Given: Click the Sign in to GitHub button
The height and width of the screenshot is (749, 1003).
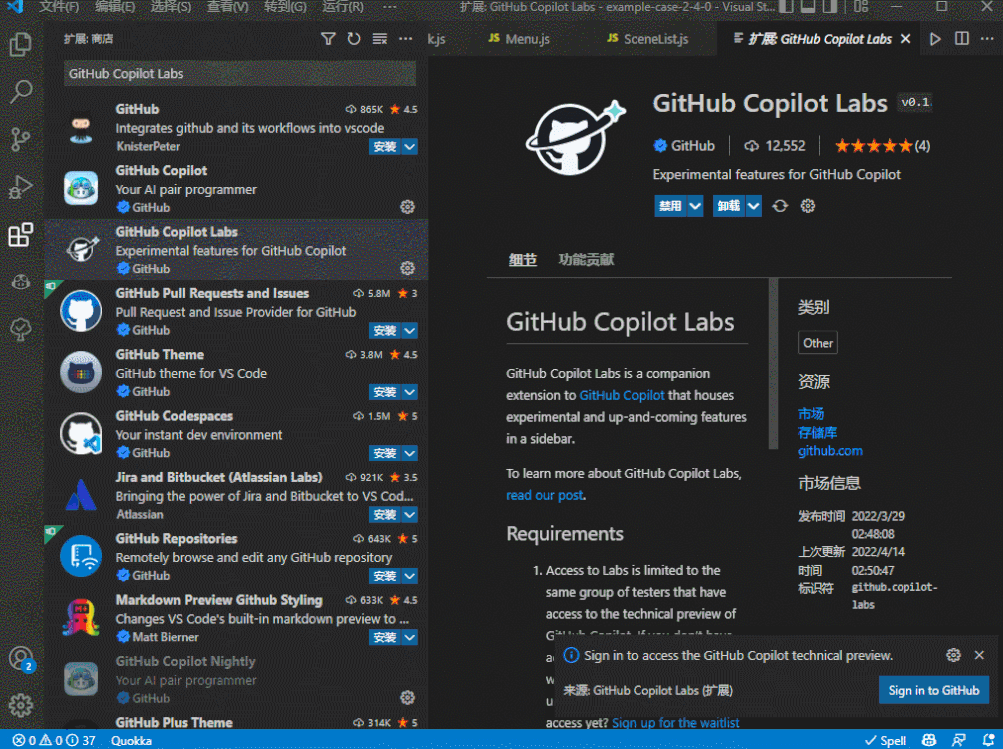Looking at the screenshot, I should pos(933,690).
